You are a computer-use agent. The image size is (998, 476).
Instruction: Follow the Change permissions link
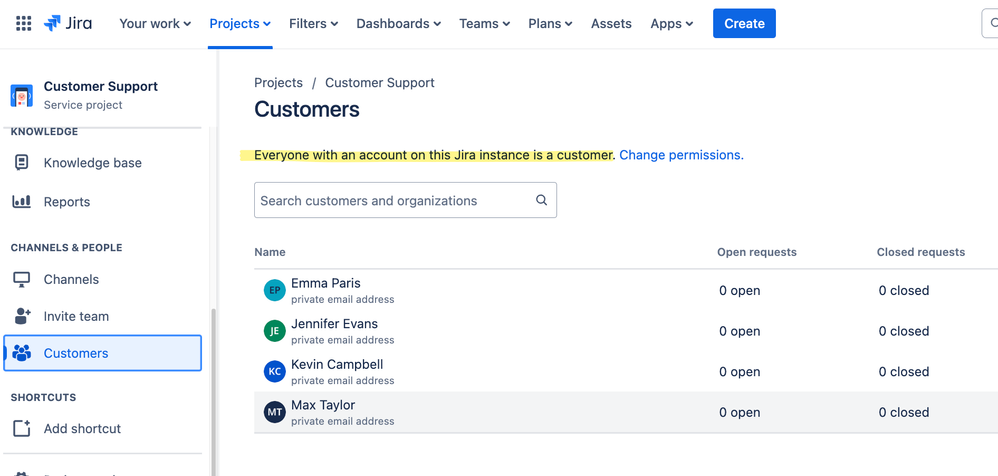tap(681, 155)
